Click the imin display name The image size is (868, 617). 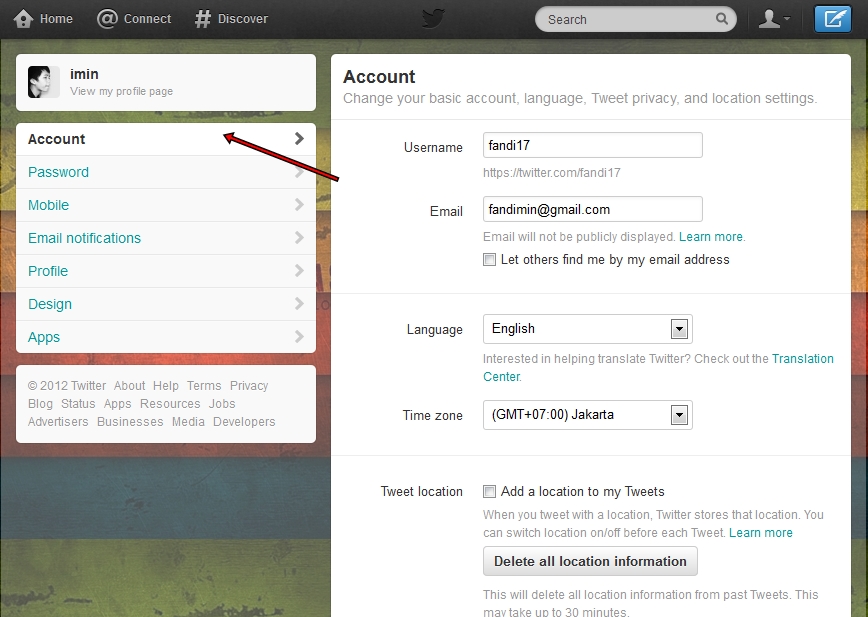point(84,74)
